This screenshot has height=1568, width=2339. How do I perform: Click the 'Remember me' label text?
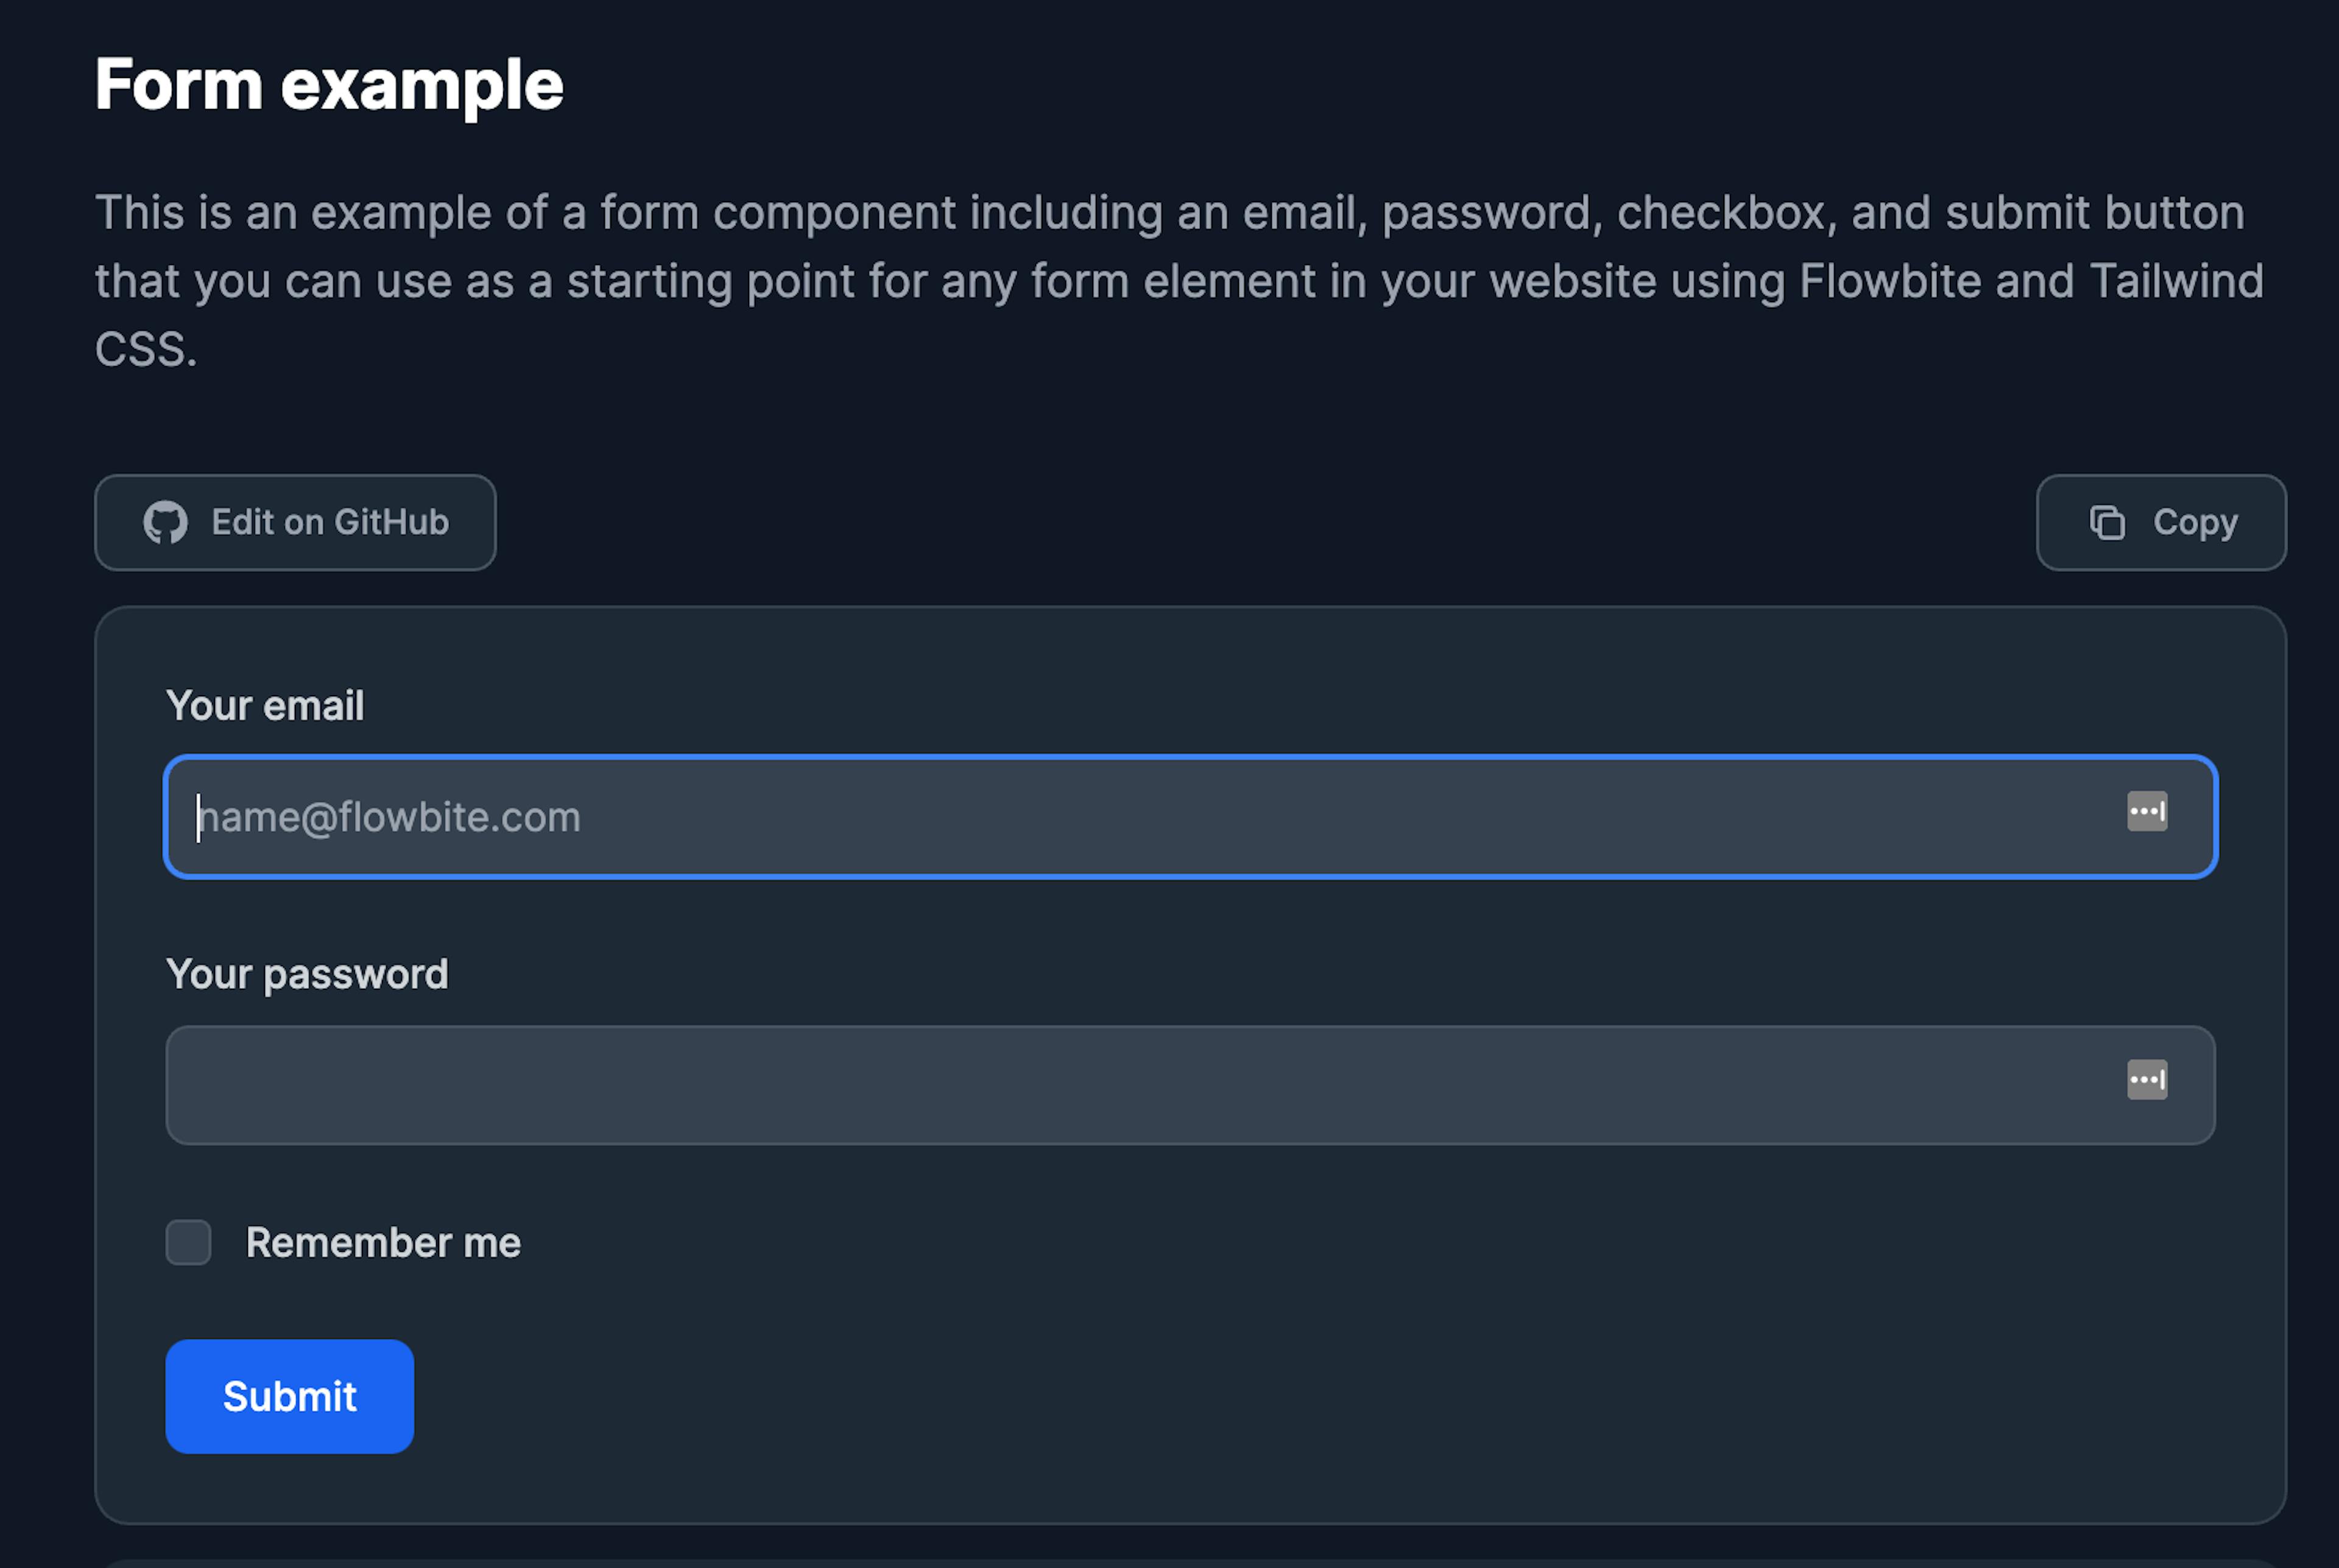coord(383,1242)
